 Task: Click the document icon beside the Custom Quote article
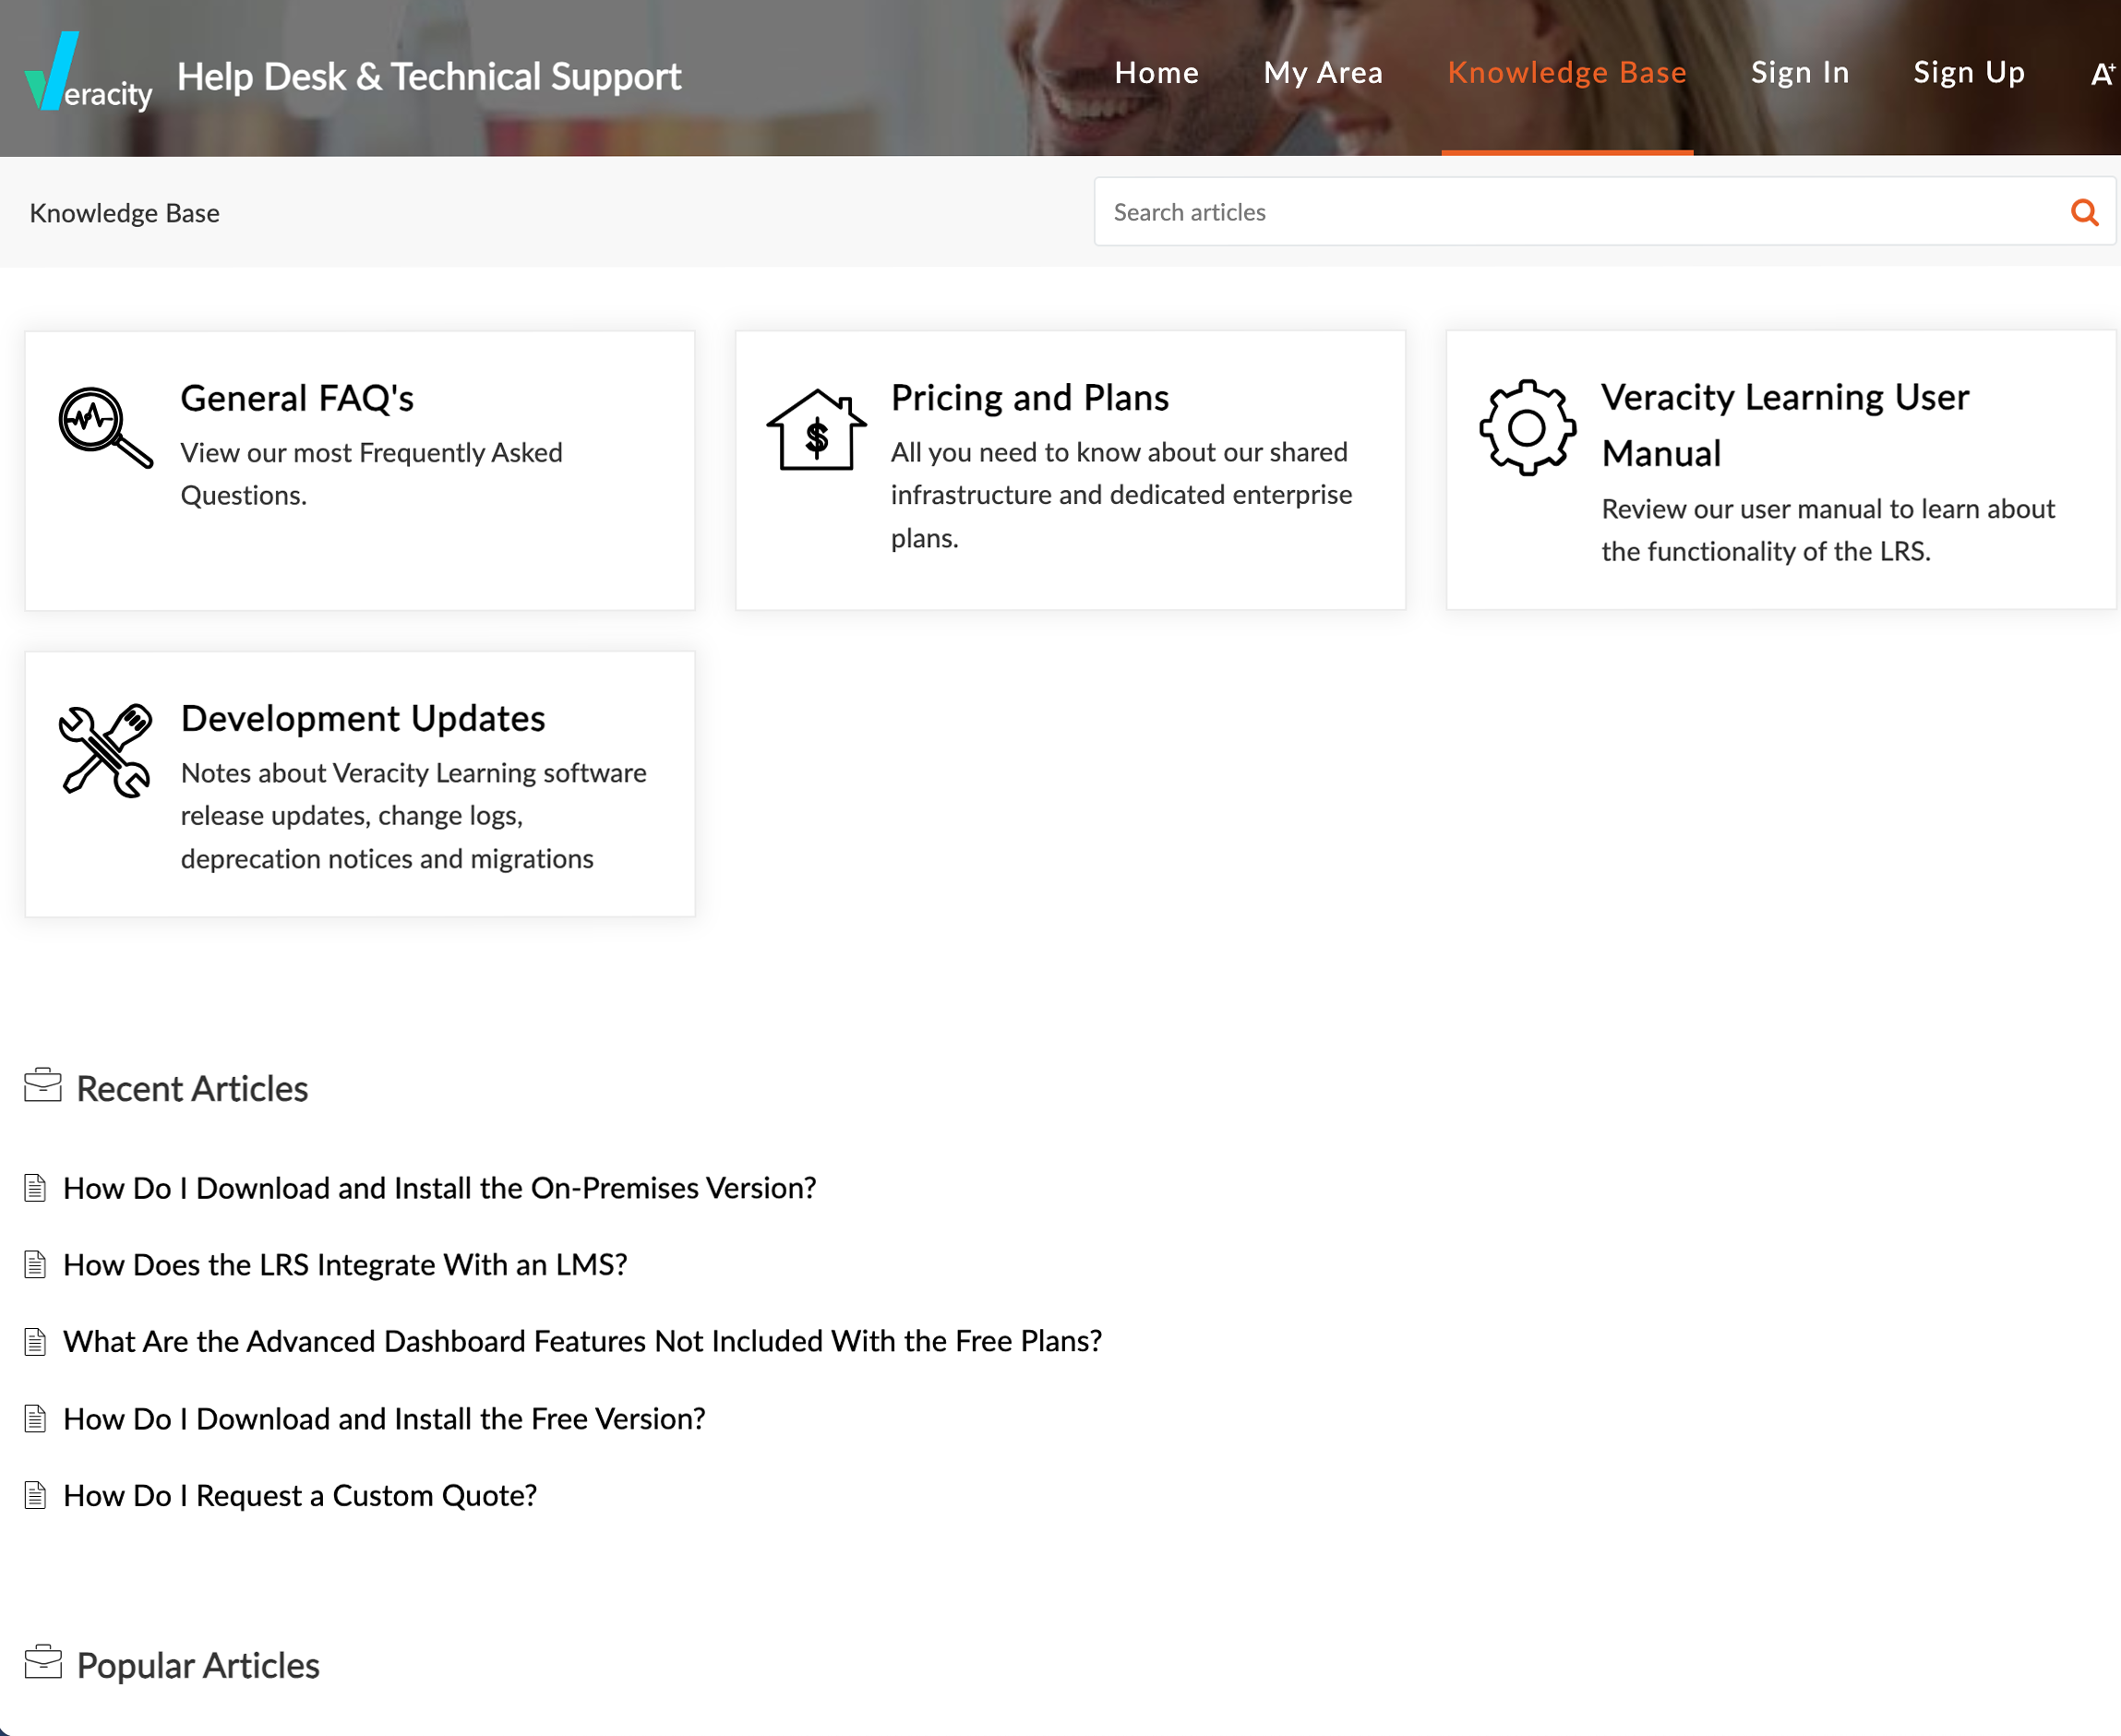click(35, 1495)
